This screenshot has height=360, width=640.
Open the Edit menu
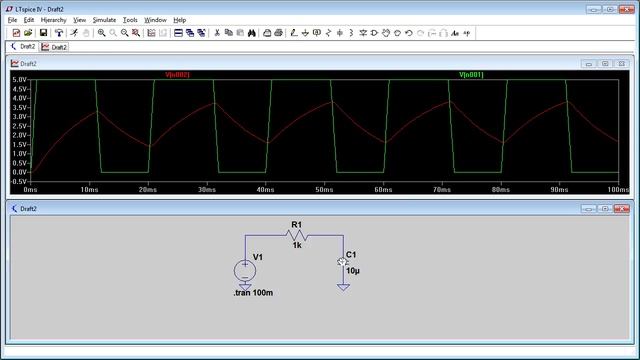pos(29,20)
